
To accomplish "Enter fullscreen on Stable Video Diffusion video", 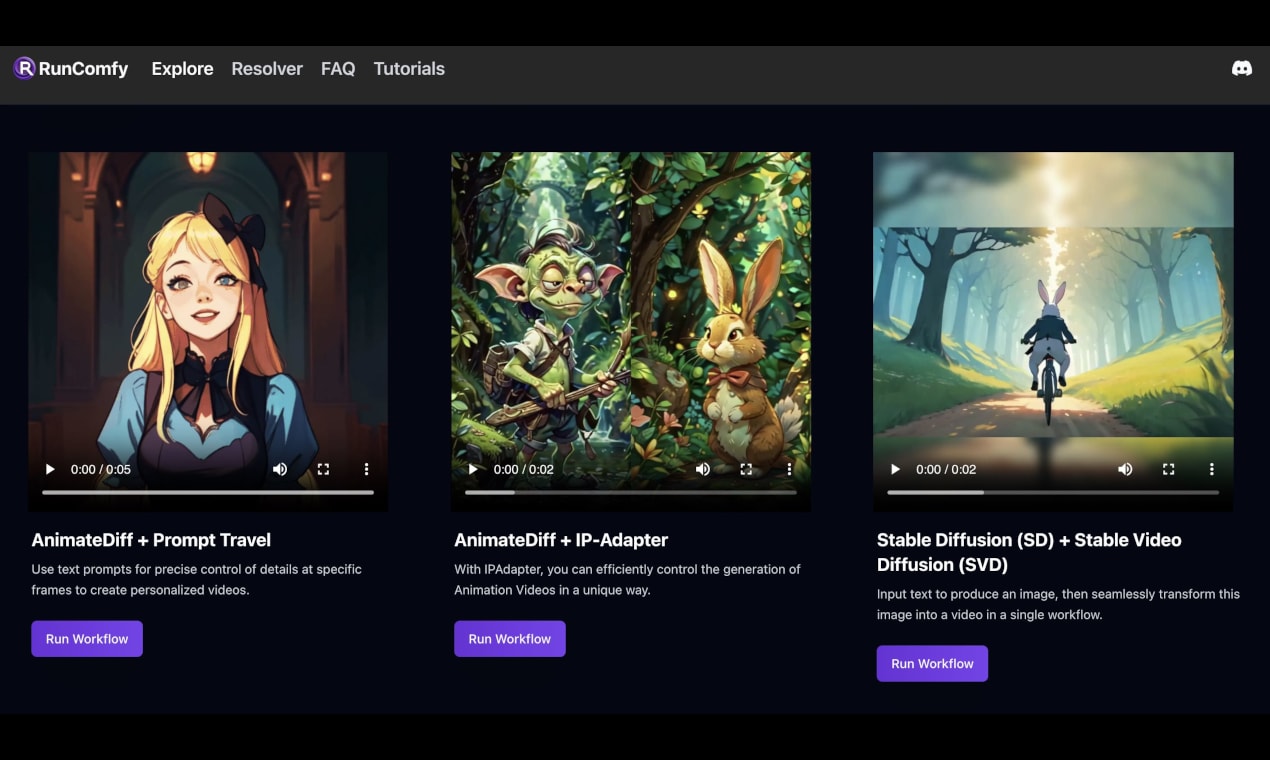I will pyautogui.click(x=1168, y=469).
